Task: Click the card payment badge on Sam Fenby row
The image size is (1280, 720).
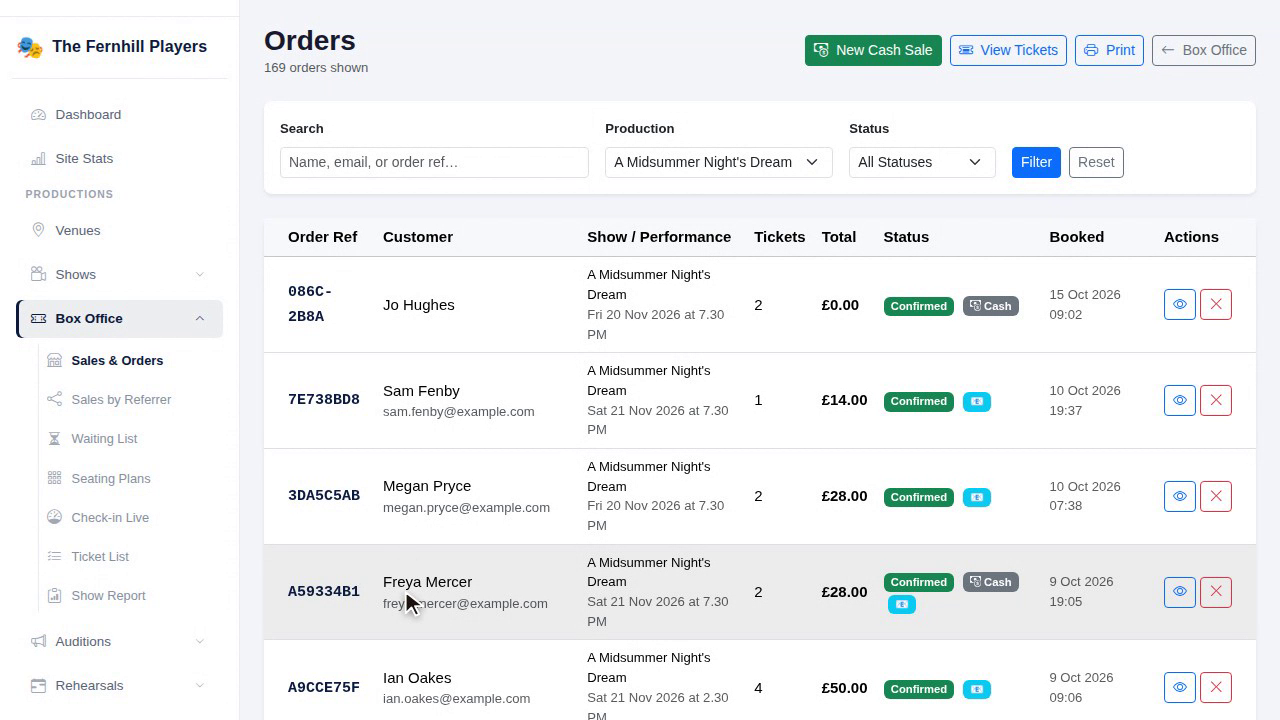Action: (x=977, y=401)
